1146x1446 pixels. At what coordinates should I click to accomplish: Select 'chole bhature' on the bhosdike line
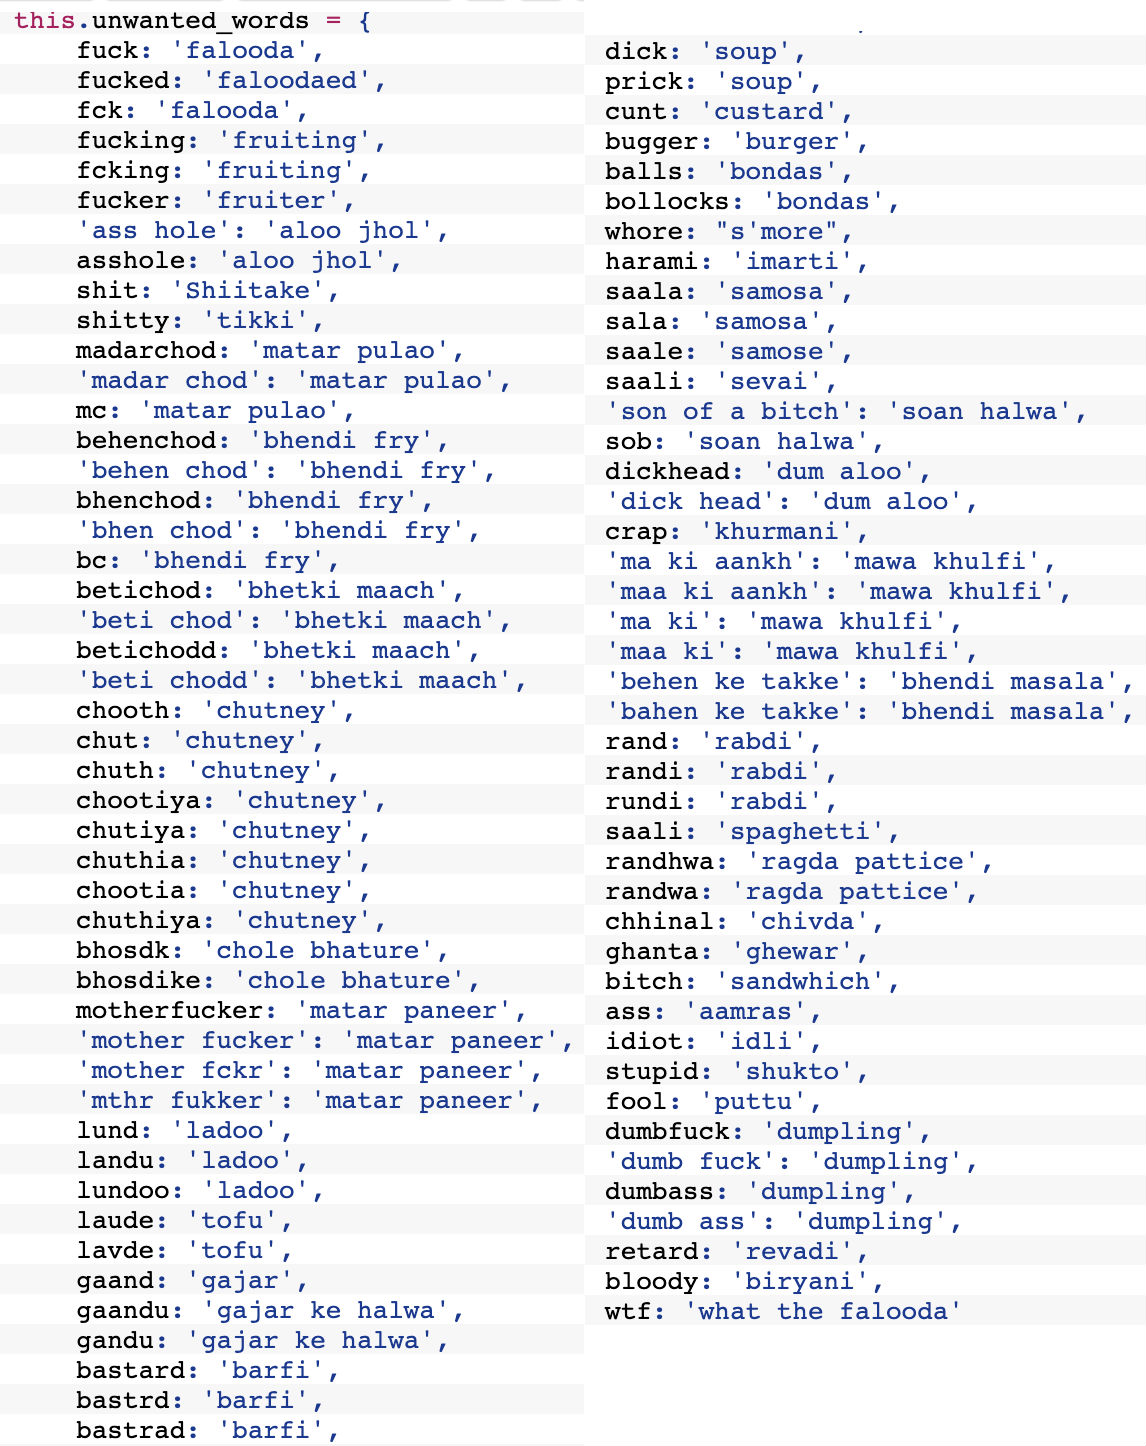(x=349, y=980)
